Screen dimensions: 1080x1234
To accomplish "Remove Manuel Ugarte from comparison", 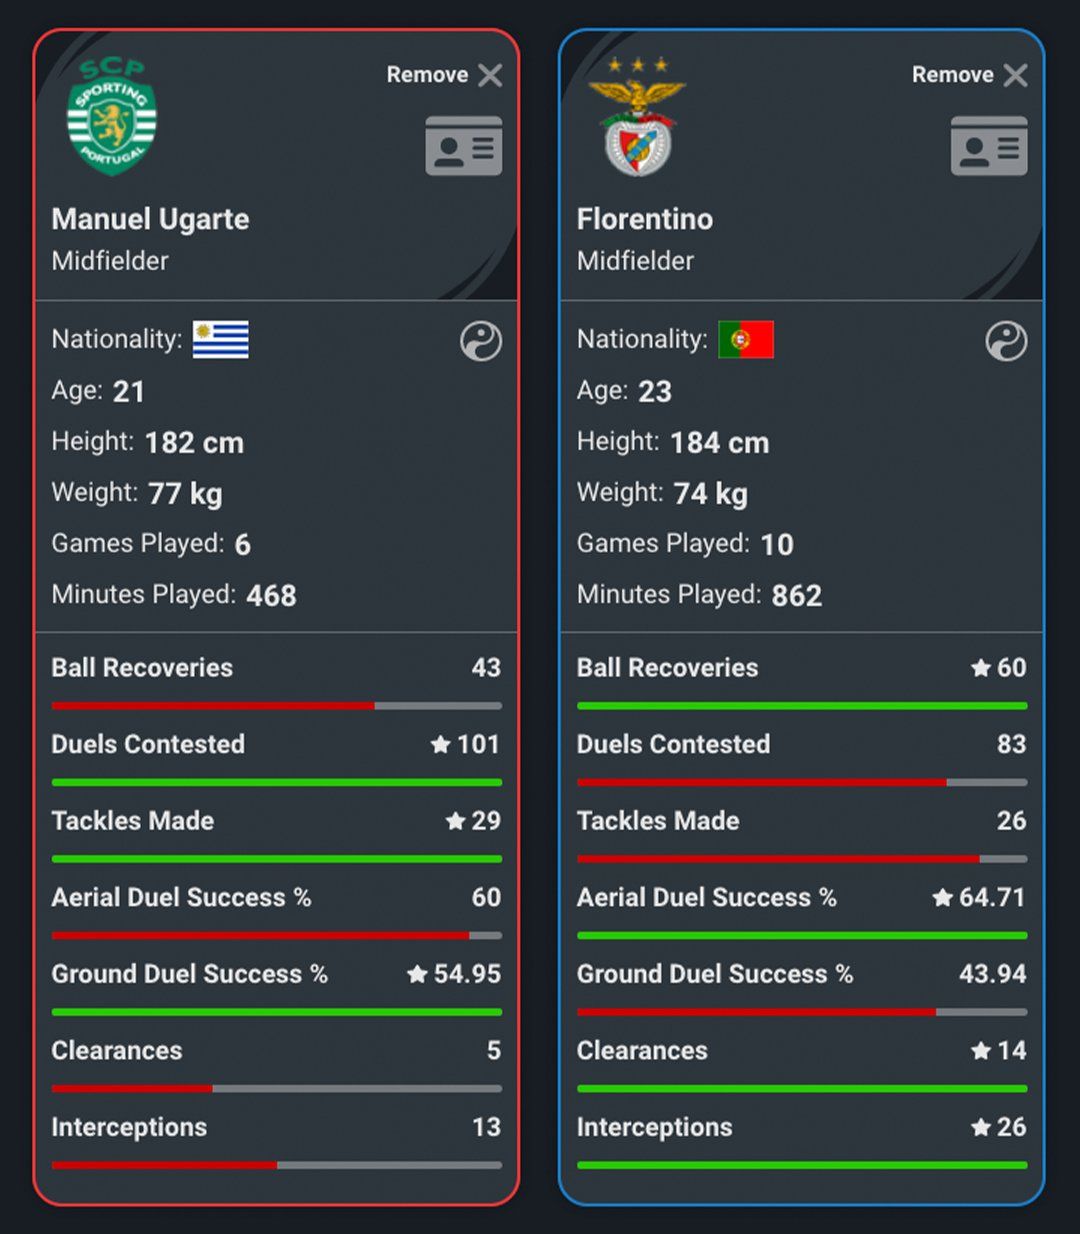I will click(x=445, y=75).
